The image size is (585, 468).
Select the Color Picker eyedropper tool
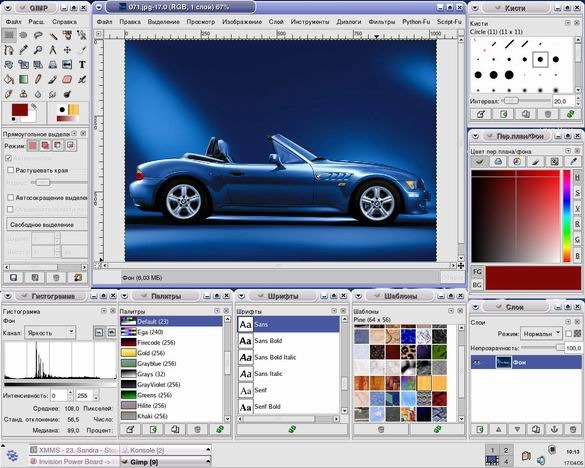click(24, 50)
